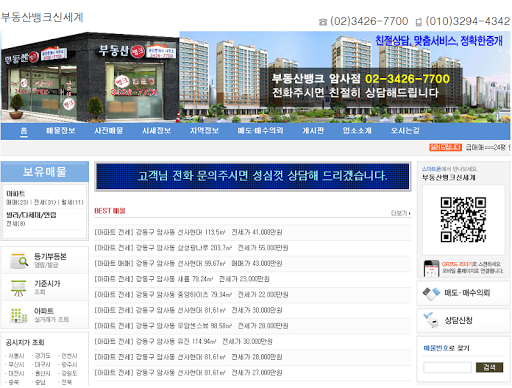Click the 매도·매수의뢰 tag icon
The width and height of the screenshot is (512, 388).
[x=431, y=294]
